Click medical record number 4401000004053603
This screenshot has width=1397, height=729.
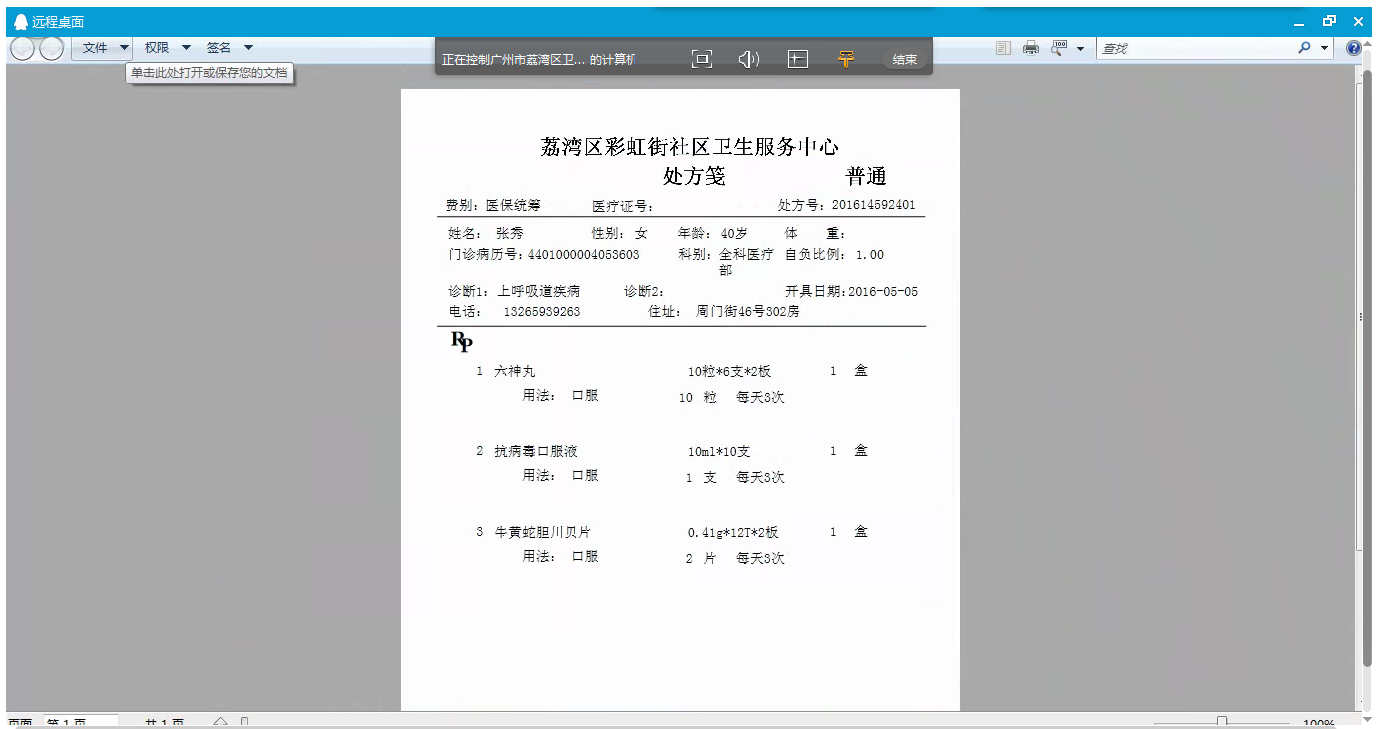583,255
